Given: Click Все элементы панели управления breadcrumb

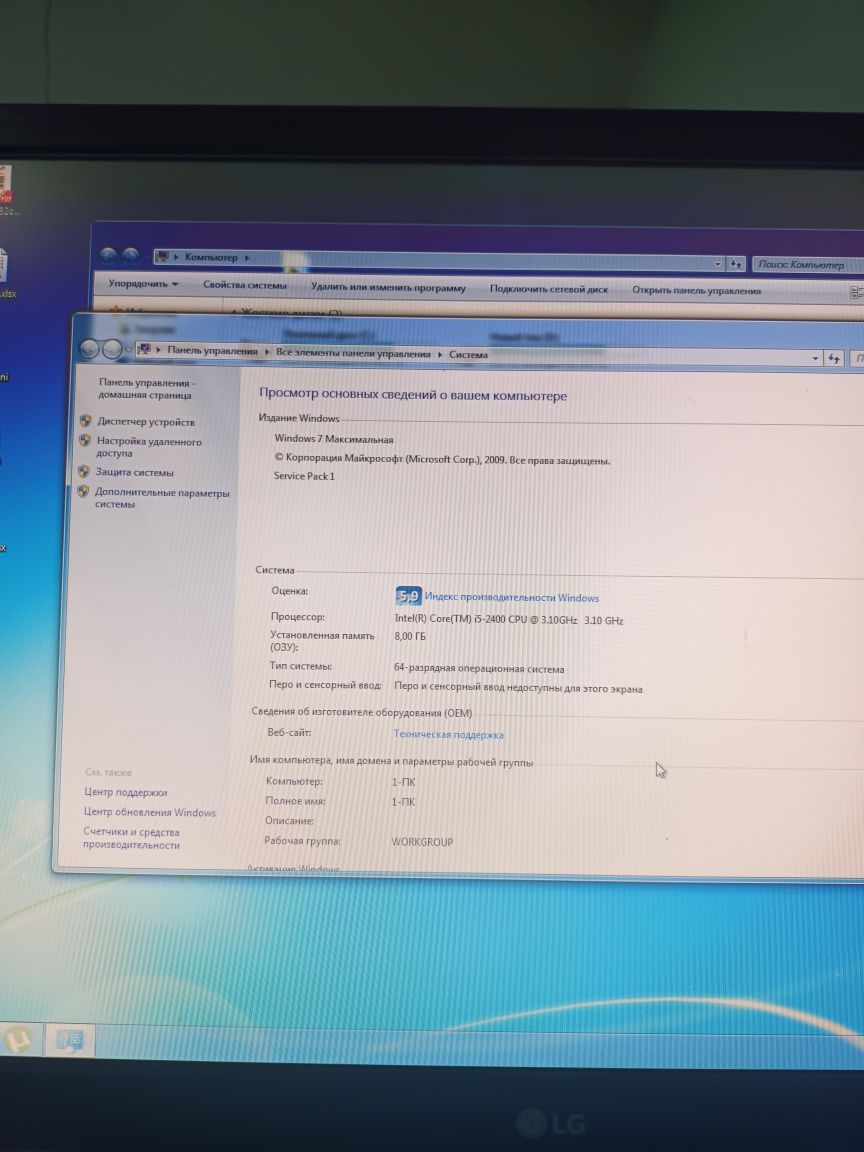Looking at the screenshot, I should click(353, 353).
